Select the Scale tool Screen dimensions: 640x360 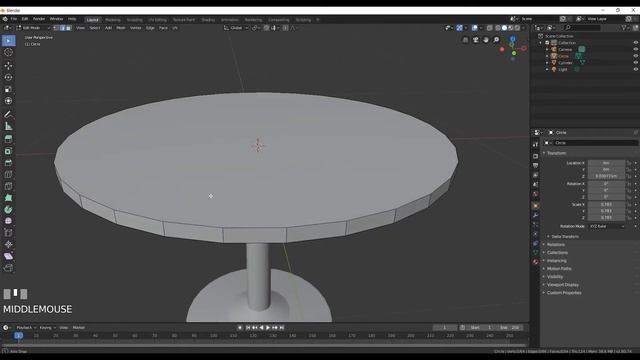click(9, 89)
